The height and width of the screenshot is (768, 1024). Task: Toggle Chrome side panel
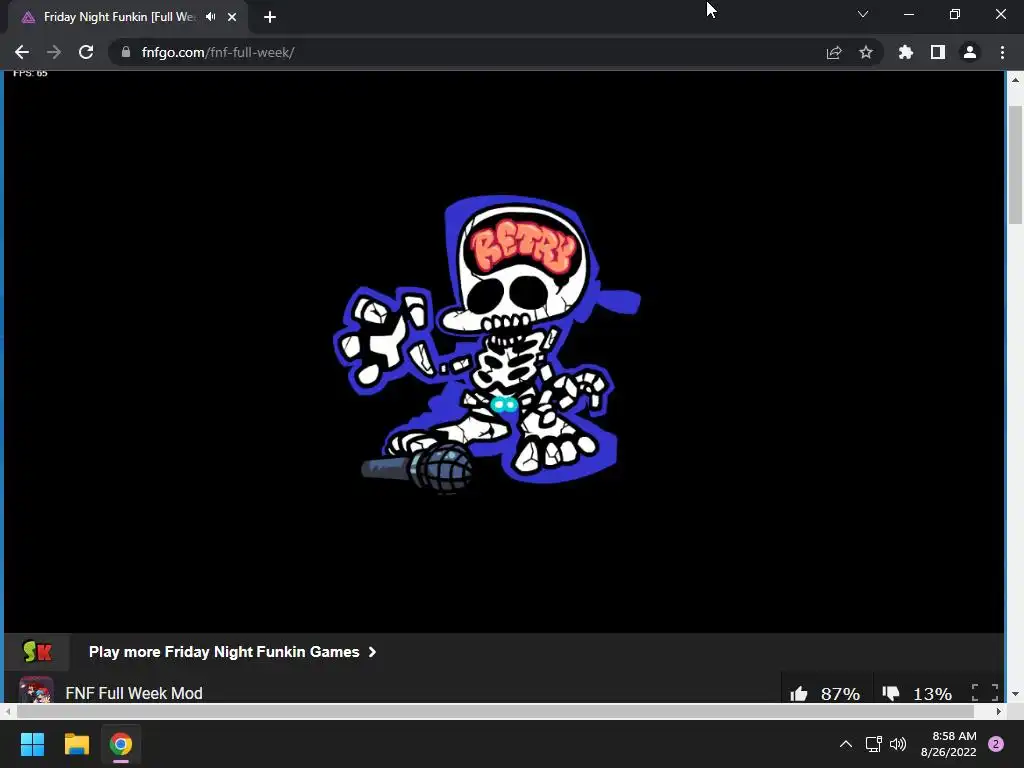938,52
